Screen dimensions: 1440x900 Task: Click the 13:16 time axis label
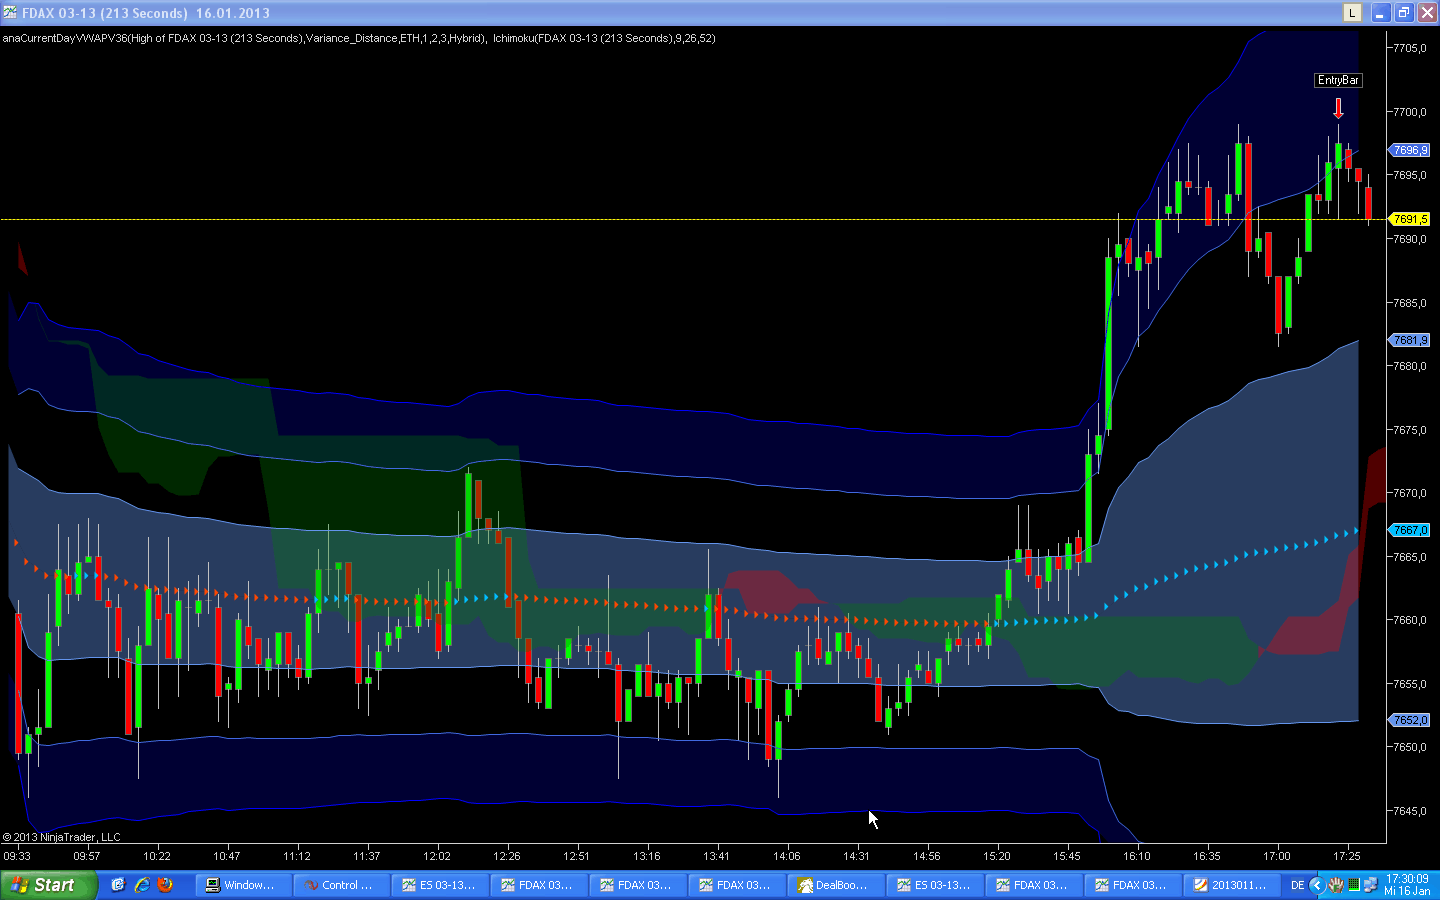647,856
